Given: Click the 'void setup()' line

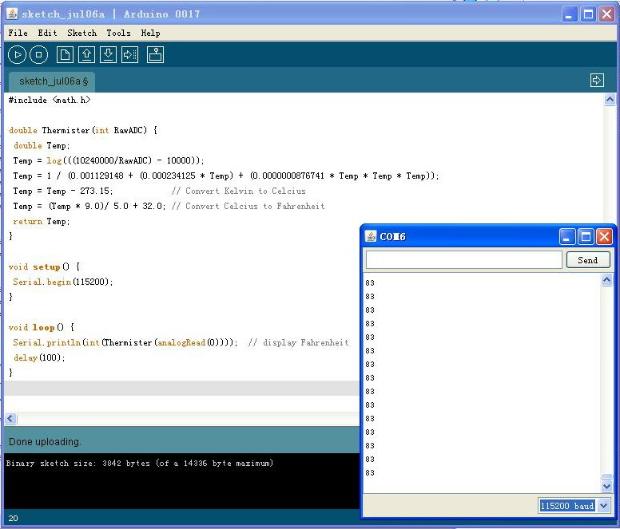Looking at the screenshot, I should point(44,267).
